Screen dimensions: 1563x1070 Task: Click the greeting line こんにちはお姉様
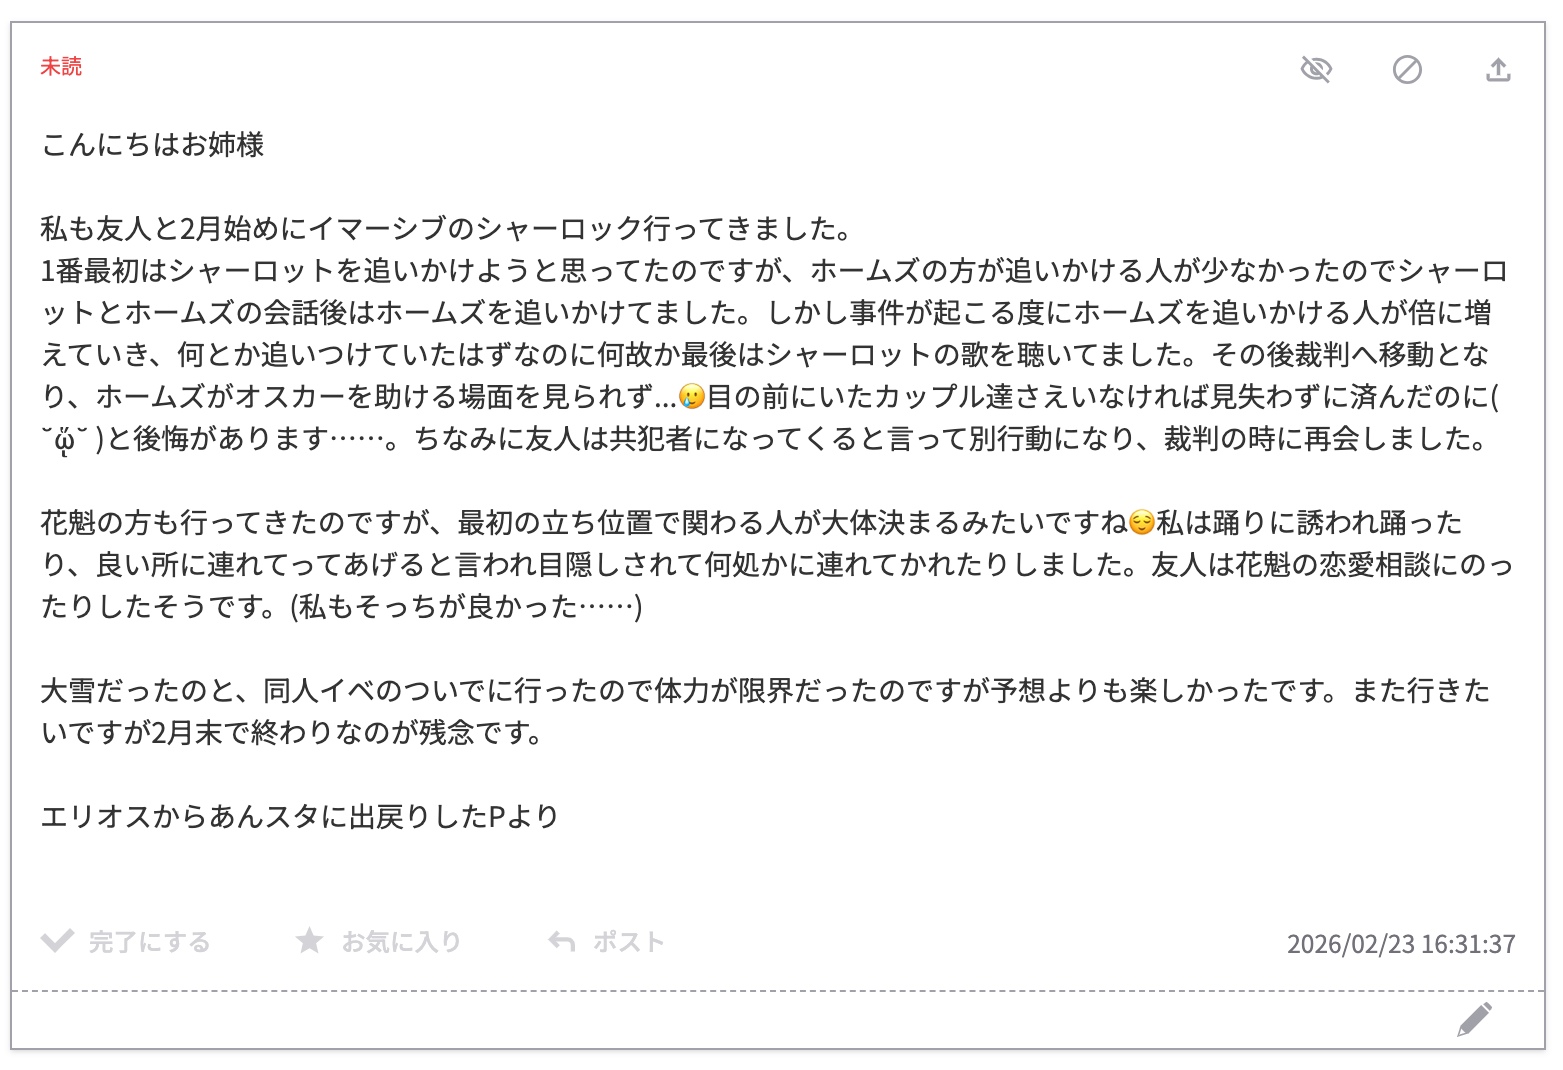[x=152, y=145]
